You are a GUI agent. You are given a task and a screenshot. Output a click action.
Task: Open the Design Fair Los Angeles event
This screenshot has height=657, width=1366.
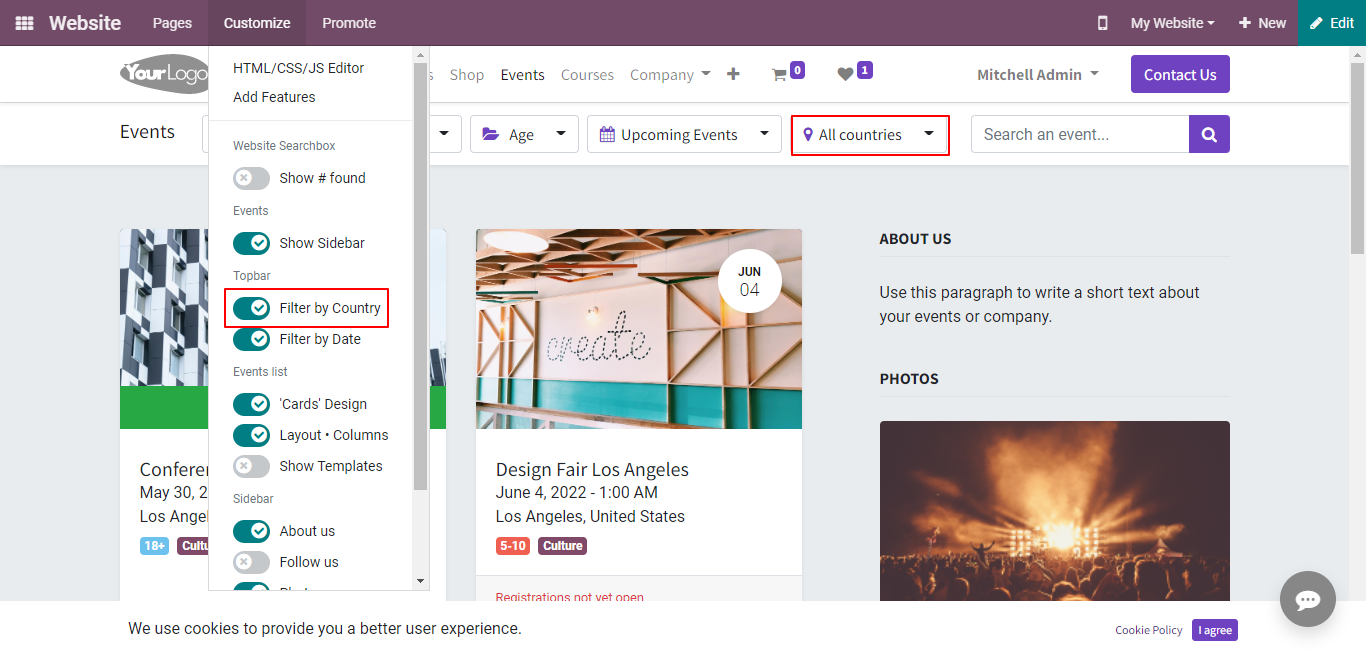point(592,470)
